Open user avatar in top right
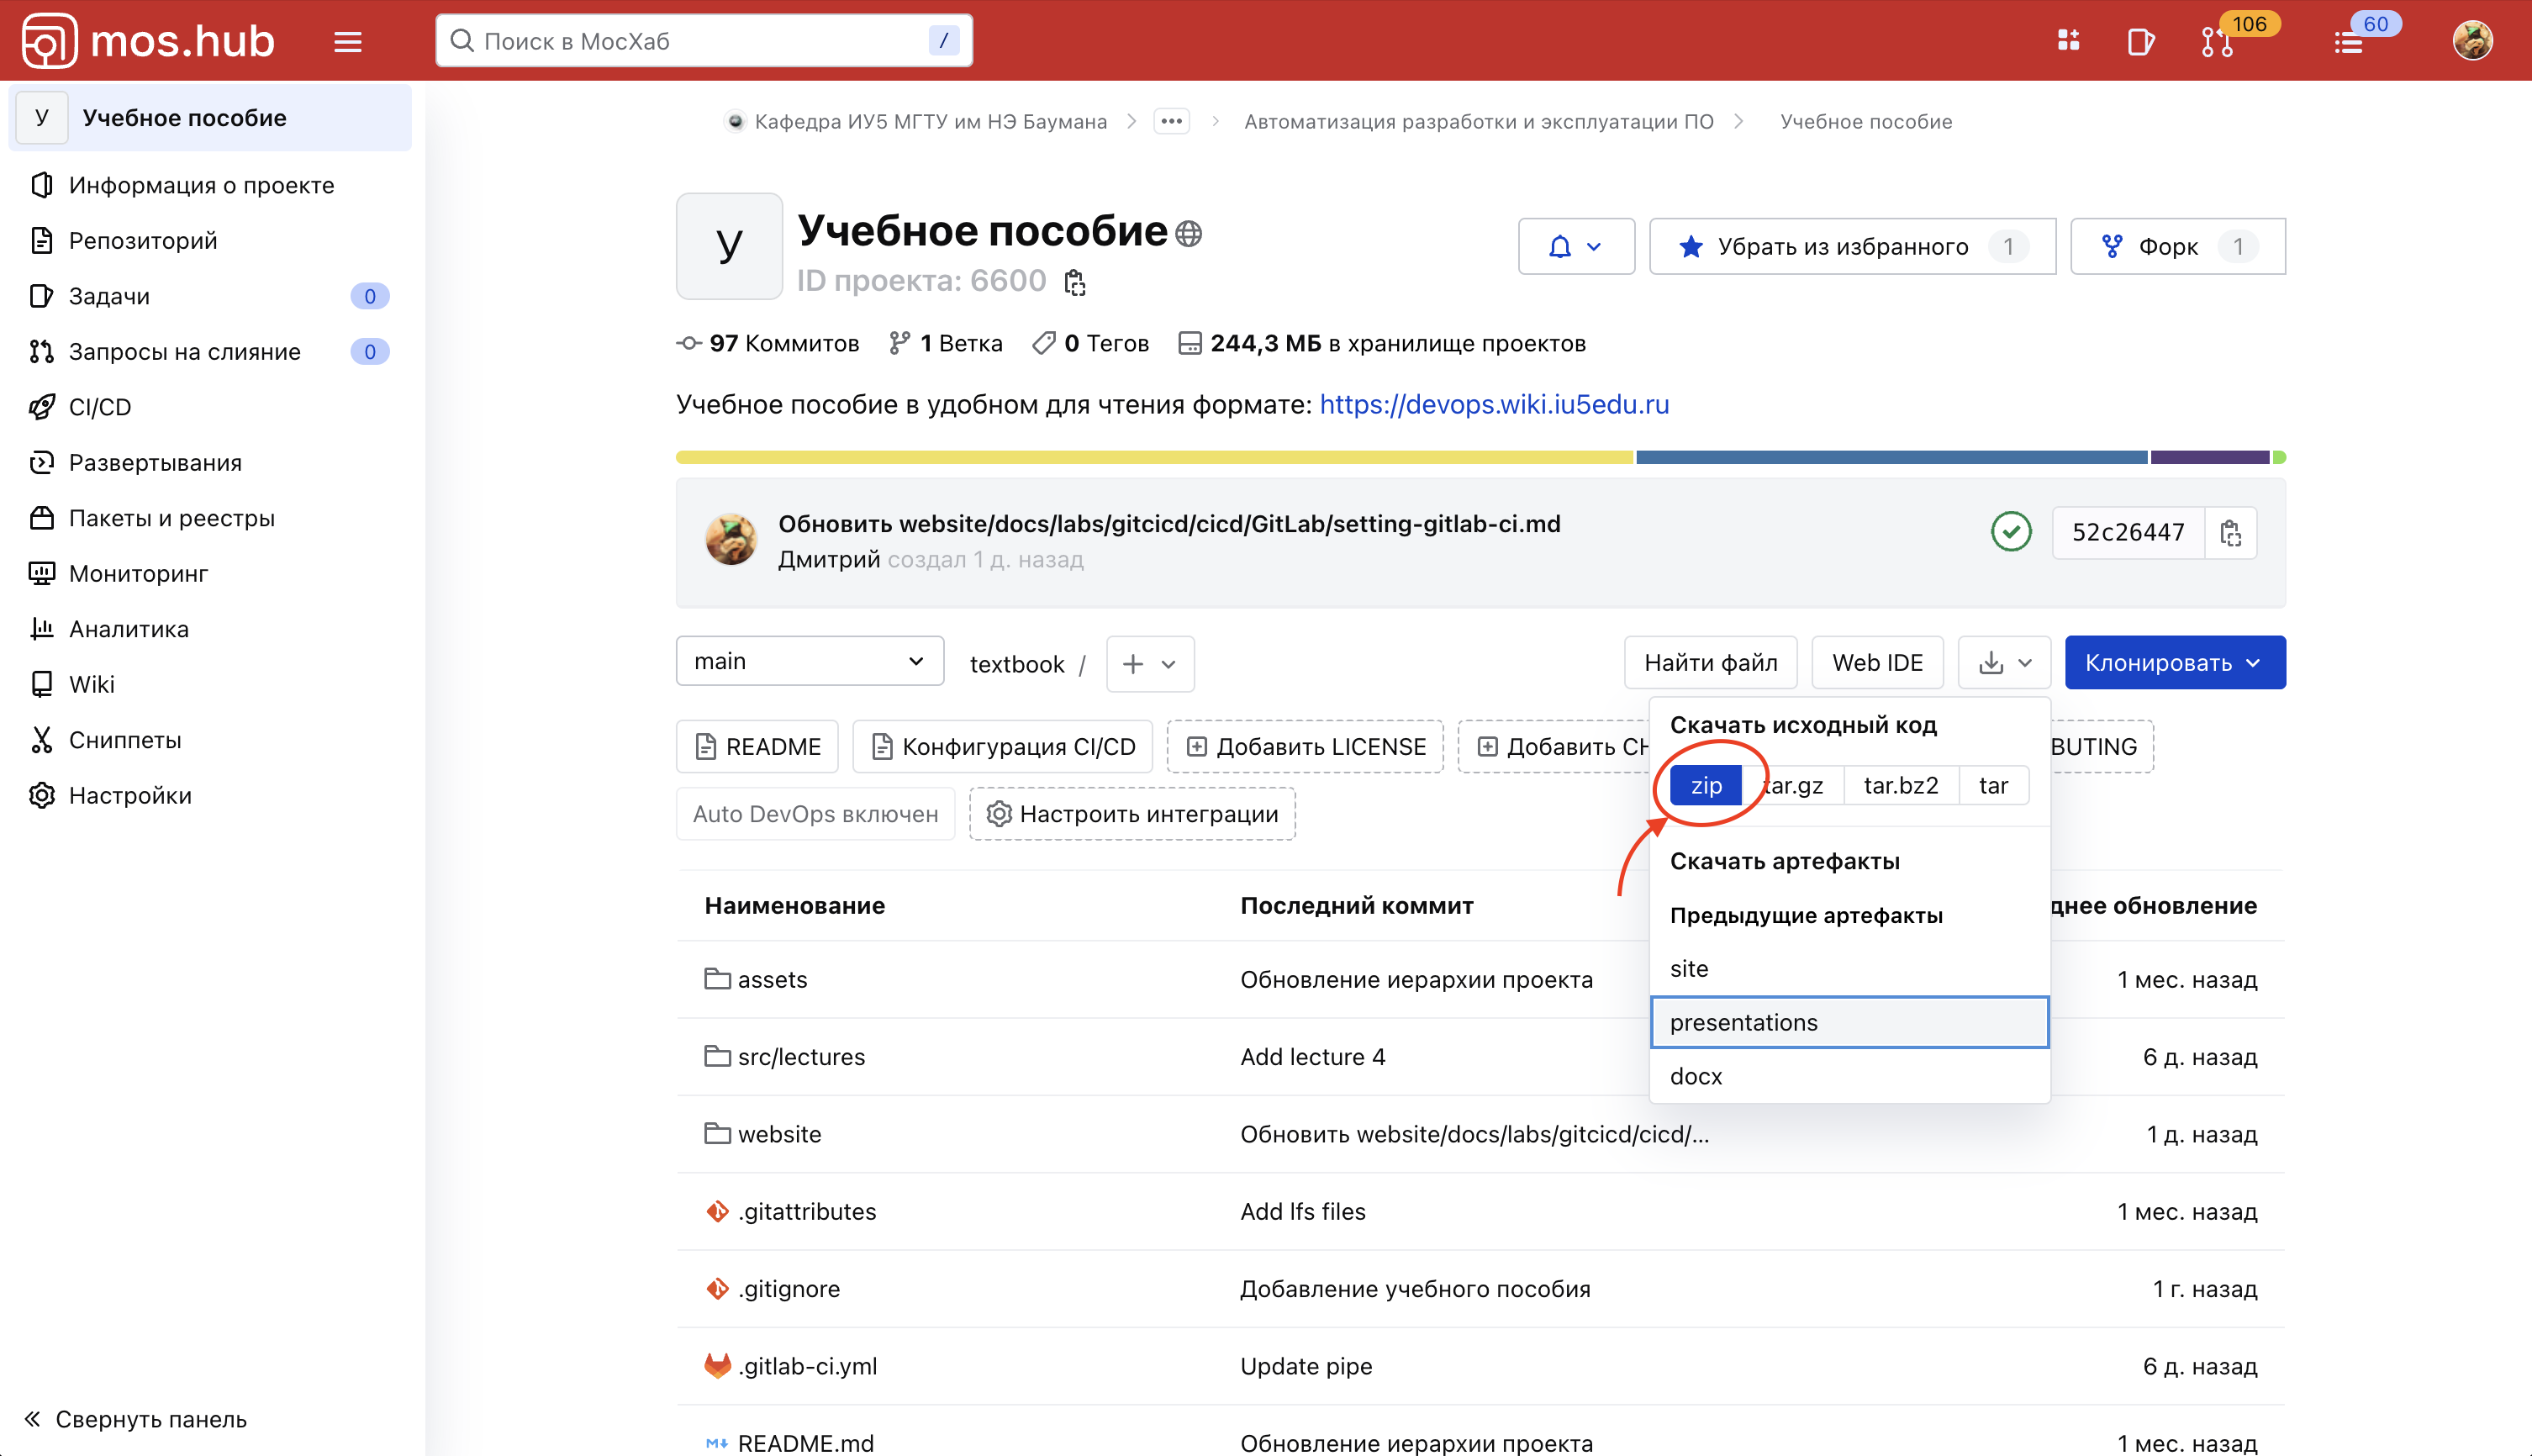2532x1456 pixels. pos(2472,41)
